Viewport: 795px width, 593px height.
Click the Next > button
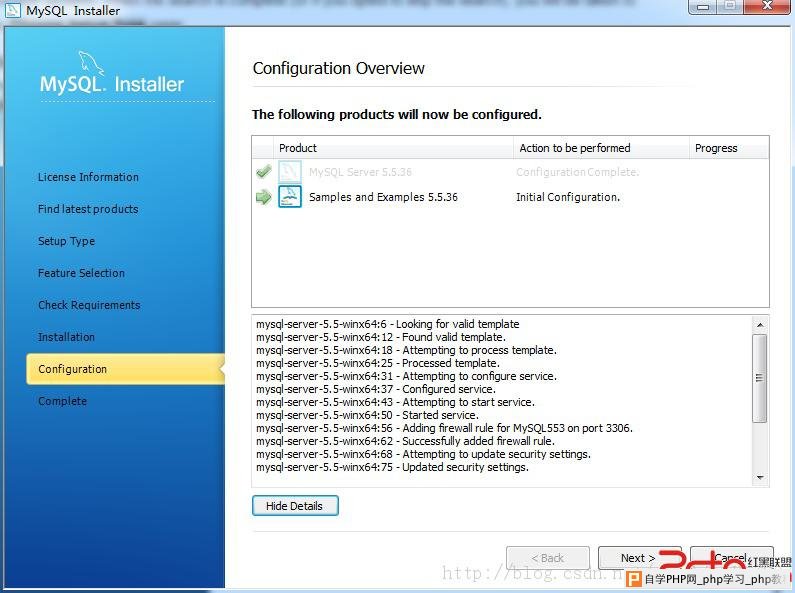(x=638, y=558)
